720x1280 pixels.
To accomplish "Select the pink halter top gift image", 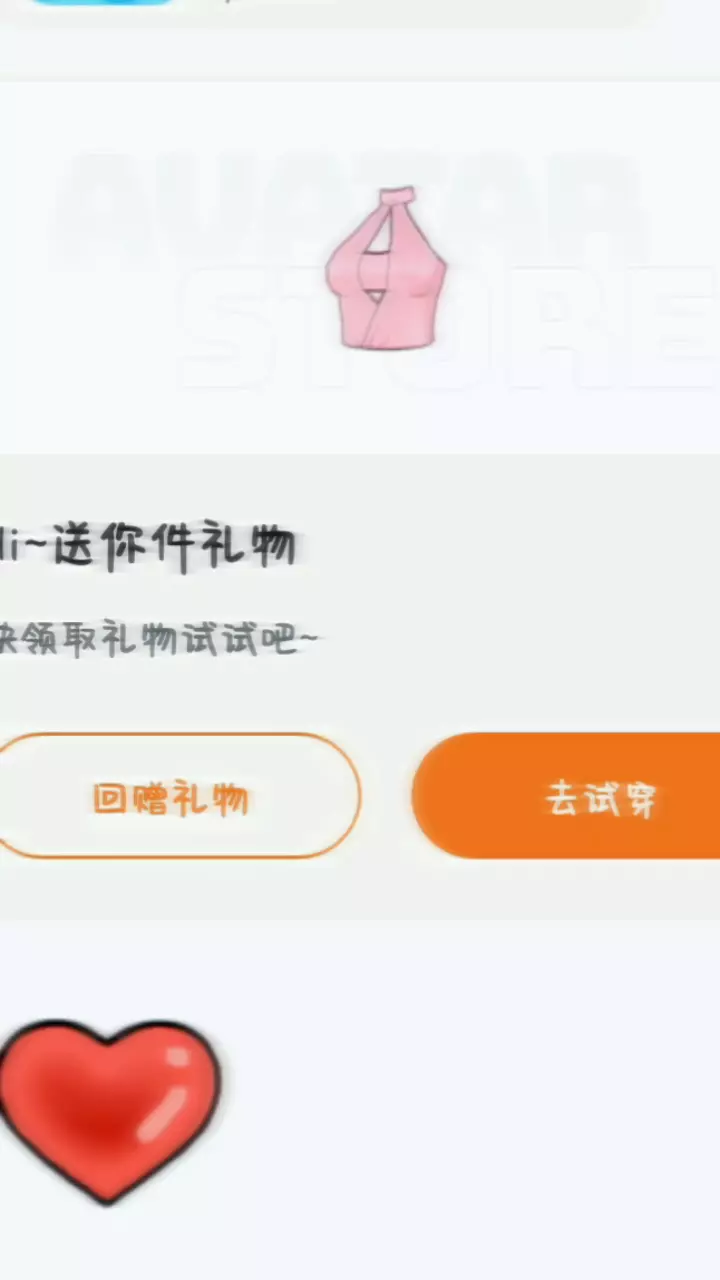I will point(386,268).
